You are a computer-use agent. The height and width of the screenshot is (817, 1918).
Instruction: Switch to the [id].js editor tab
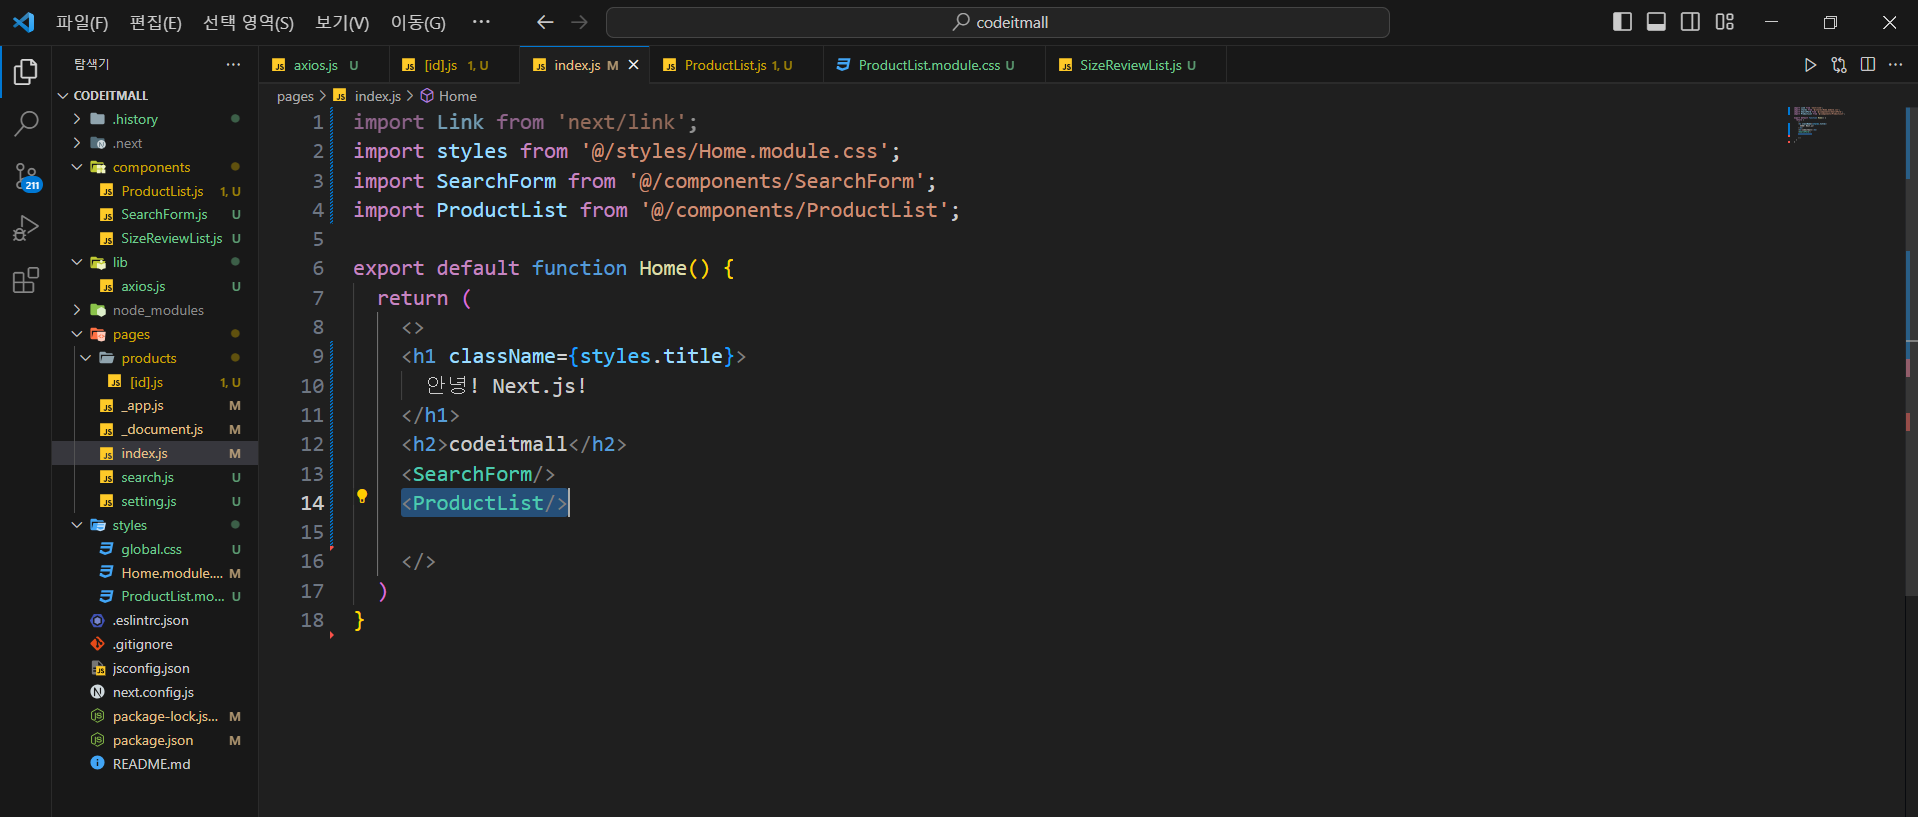pos(454,65)
